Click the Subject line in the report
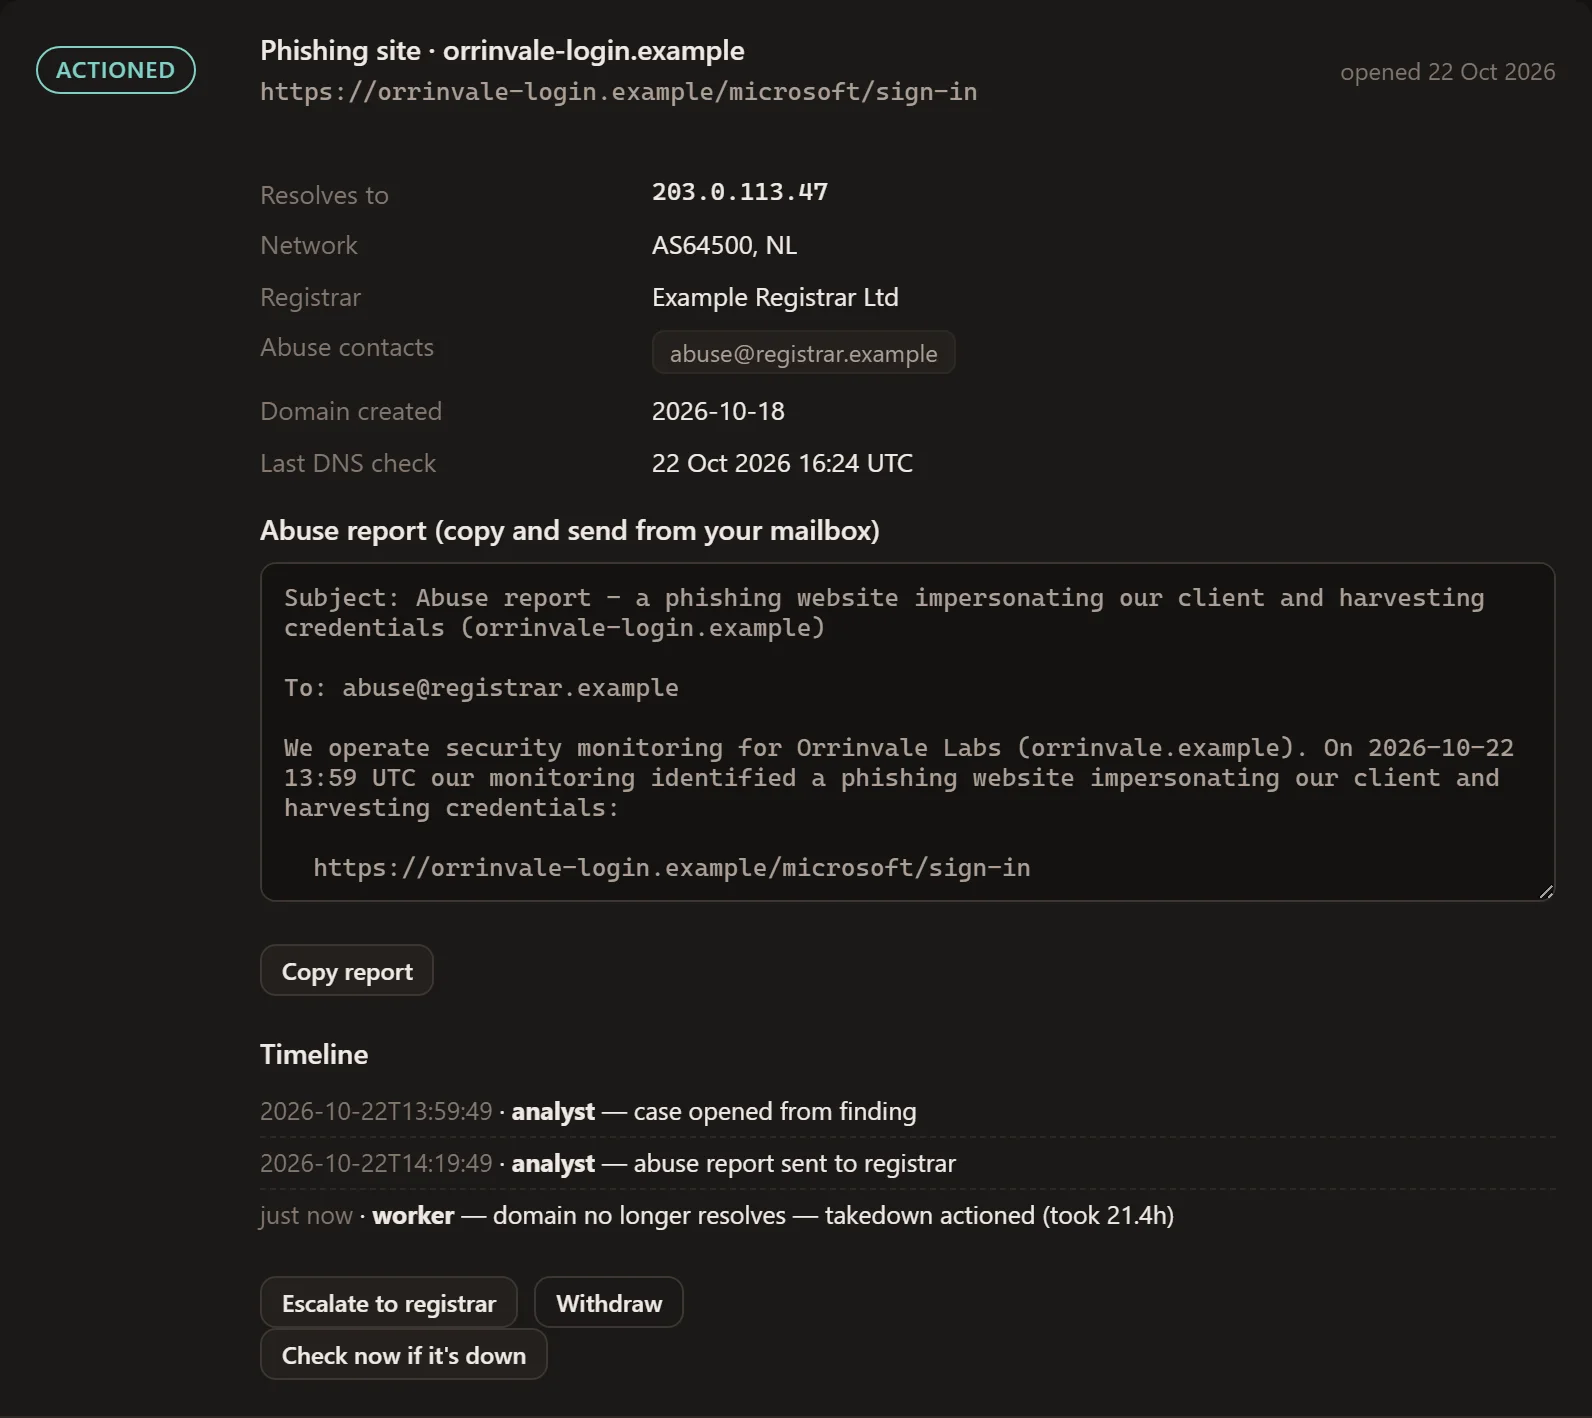The height and width of the screenshot is (1418, 1592). (x=884, y=613)
